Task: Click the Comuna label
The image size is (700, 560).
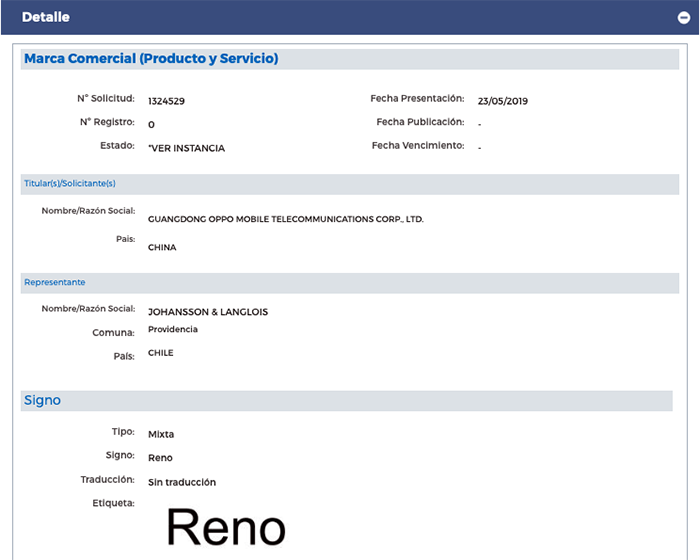Action: [113, 333]
